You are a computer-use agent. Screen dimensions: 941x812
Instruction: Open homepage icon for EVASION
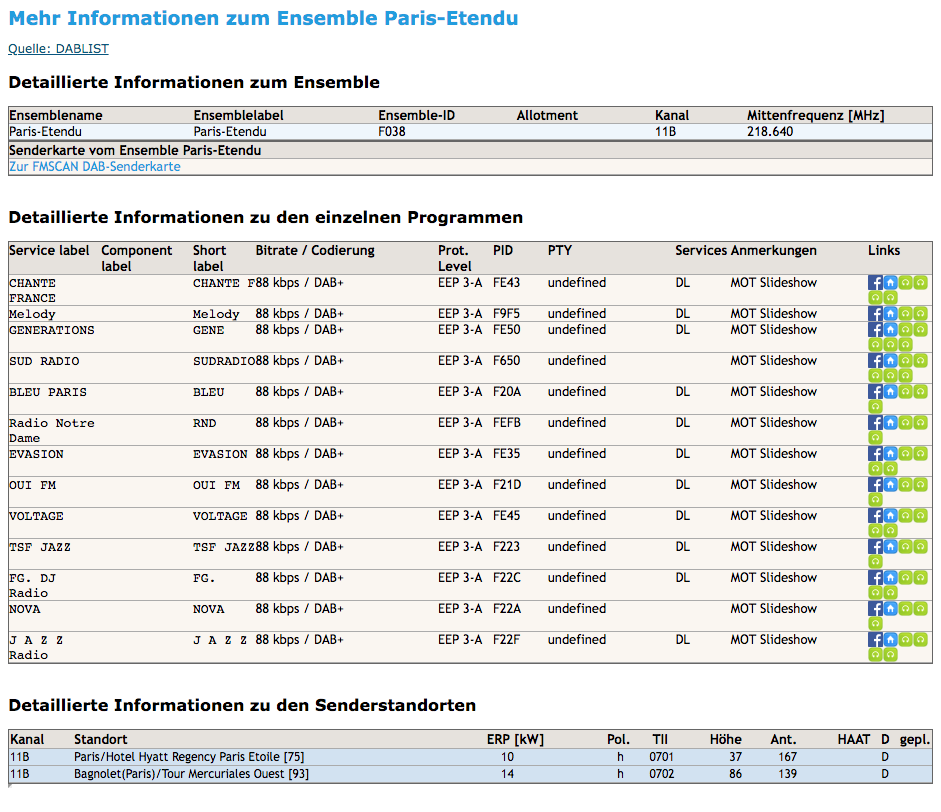[891, 453]
